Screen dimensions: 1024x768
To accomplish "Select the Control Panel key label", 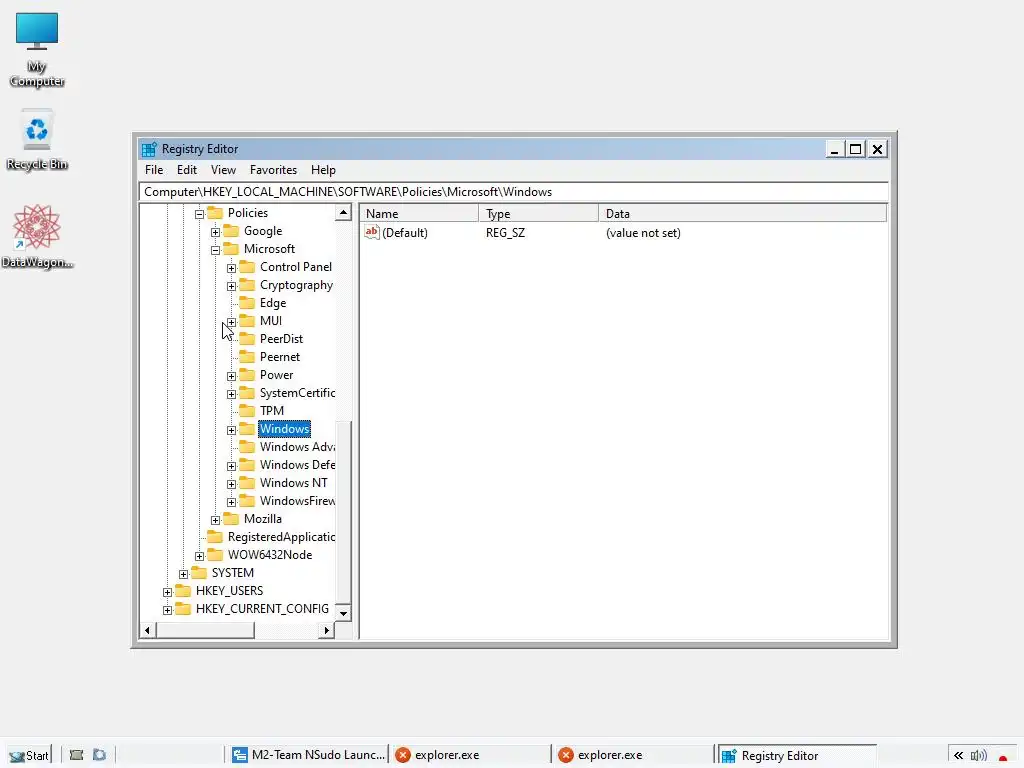I will (x=296, y=266).
